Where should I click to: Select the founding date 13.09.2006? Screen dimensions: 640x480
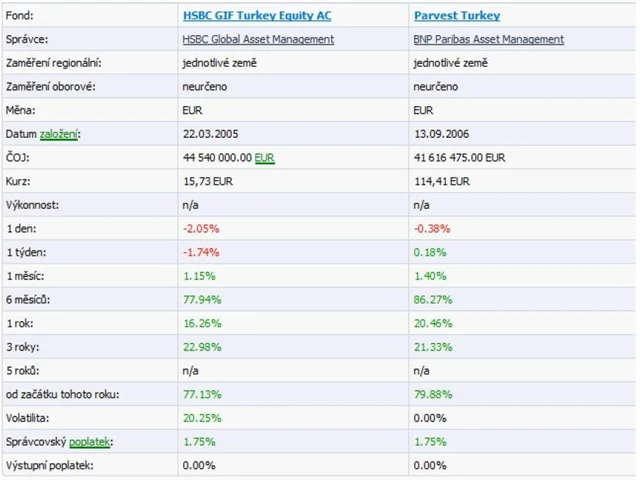(x=440, y=134)
